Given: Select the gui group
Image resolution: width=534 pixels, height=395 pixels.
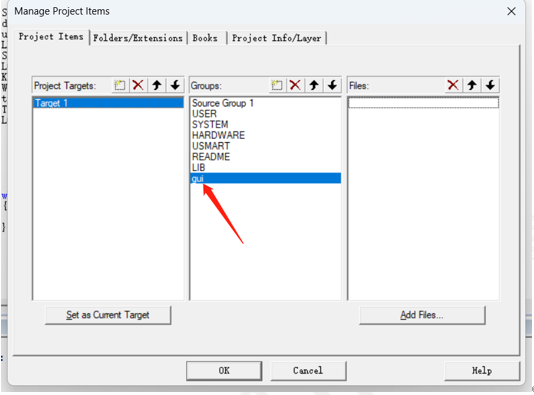Looking at the screenshot, I should pyautogui.click(x=266, y=178).
